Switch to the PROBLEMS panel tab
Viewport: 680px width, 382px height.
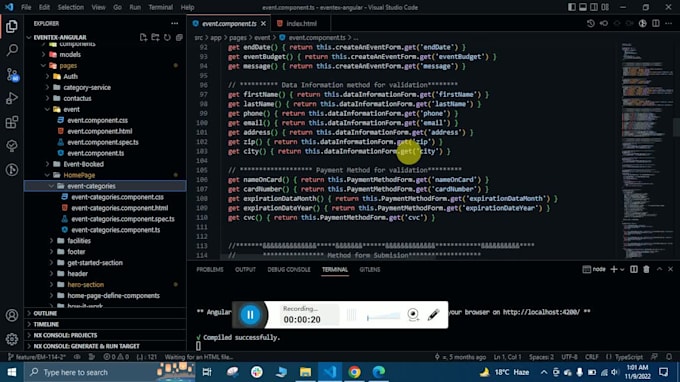tap(209, 269)
